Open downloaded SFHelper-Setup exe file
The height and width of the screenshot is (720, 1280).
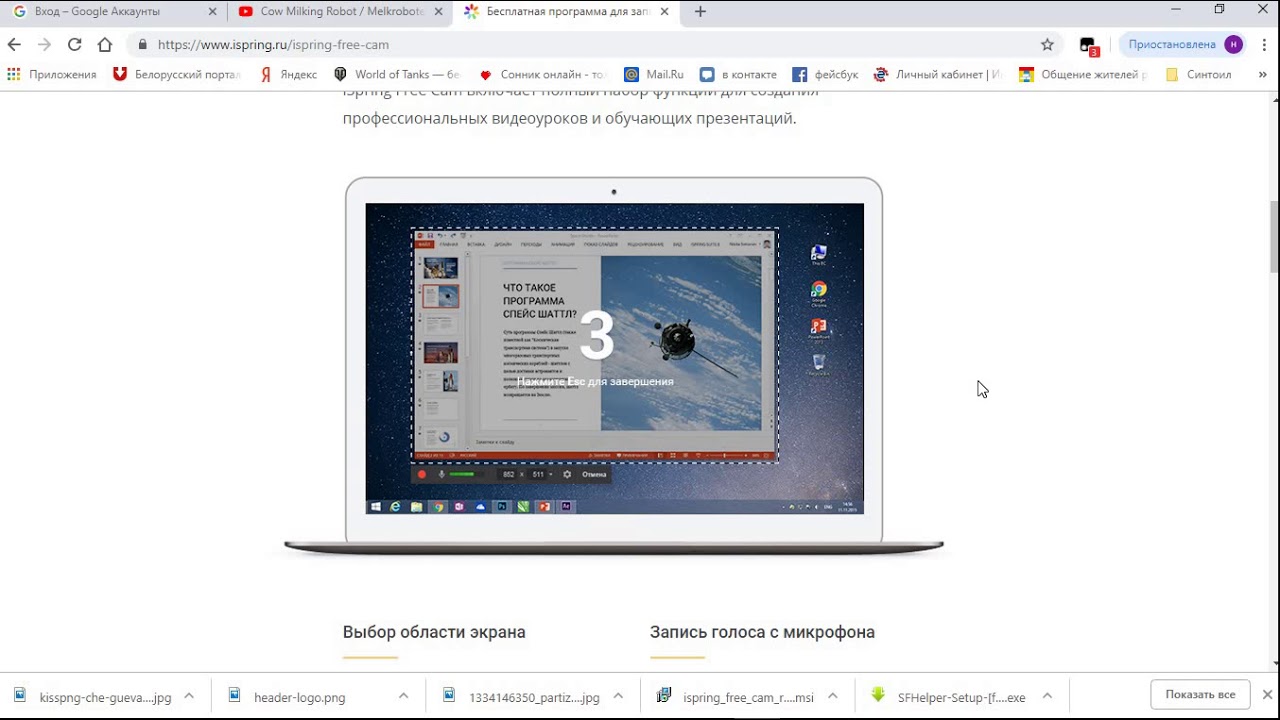[x=950, y=697]
